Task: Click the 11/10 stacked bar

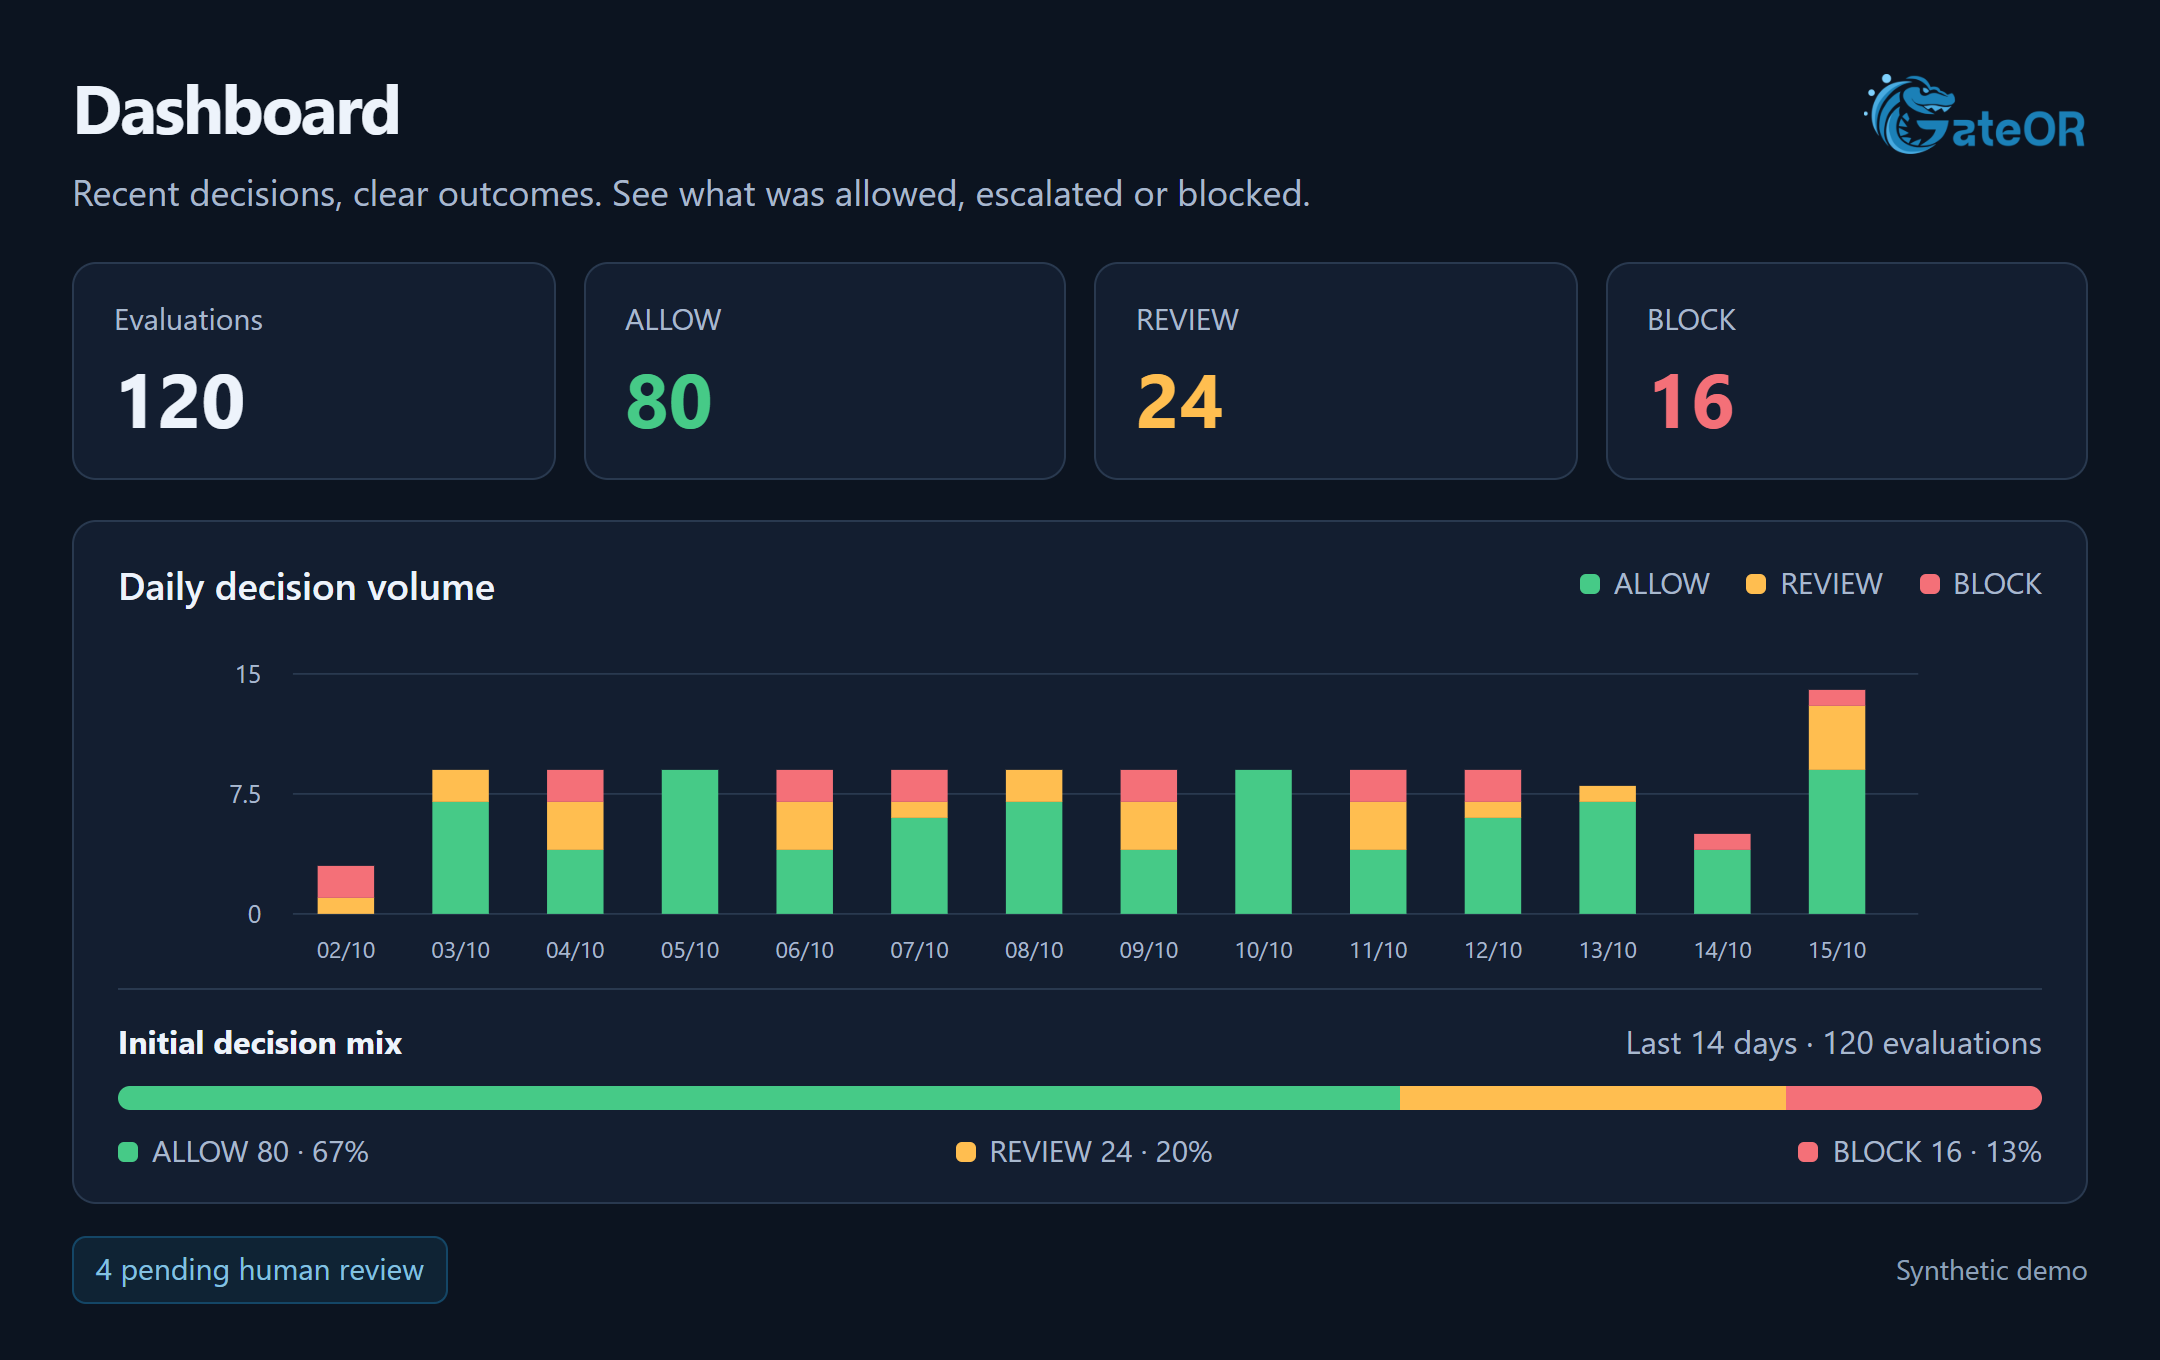Action: point(1378,842)
